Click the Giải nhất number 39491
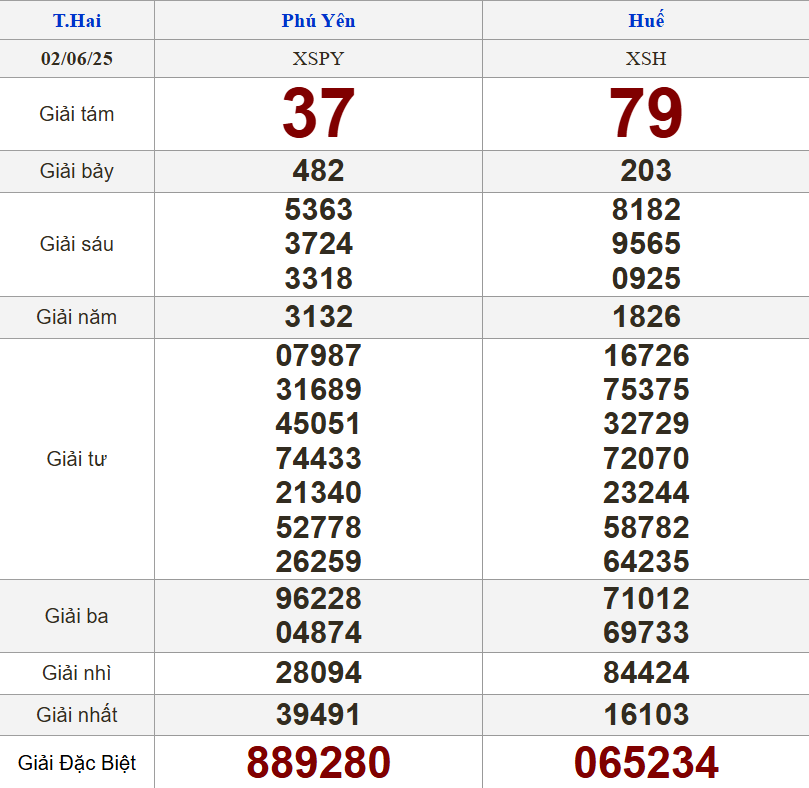809x788 pixels. 318,715
